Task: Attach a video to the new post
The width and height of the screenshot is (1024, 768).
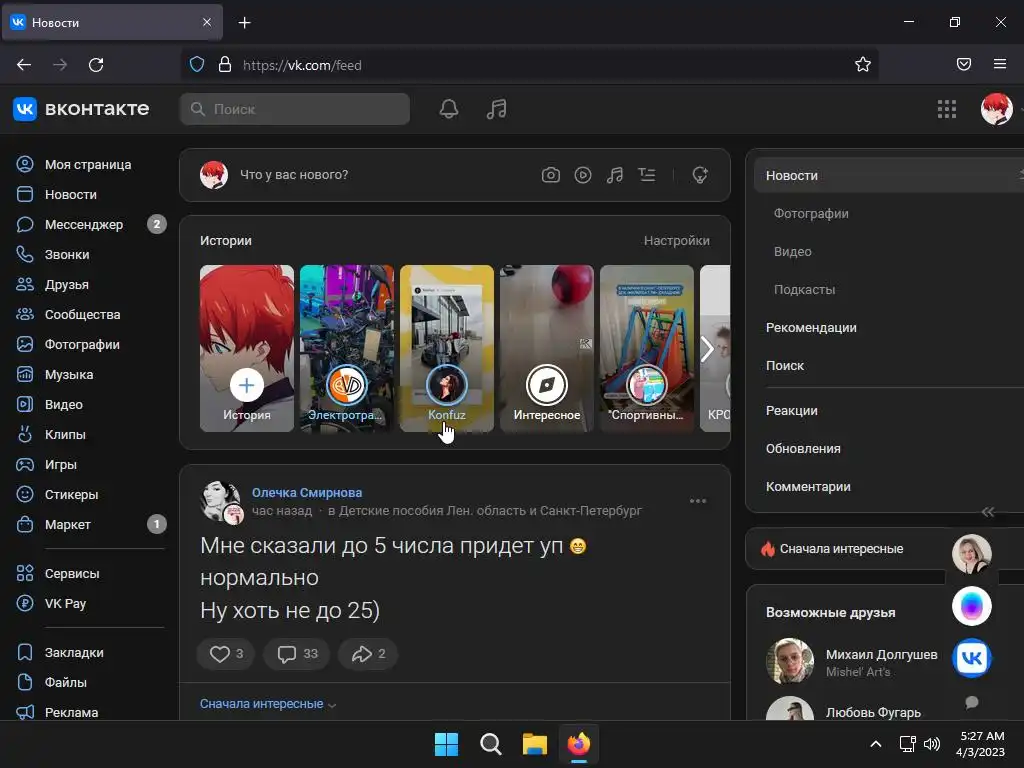Action: (x=583, y=175)
